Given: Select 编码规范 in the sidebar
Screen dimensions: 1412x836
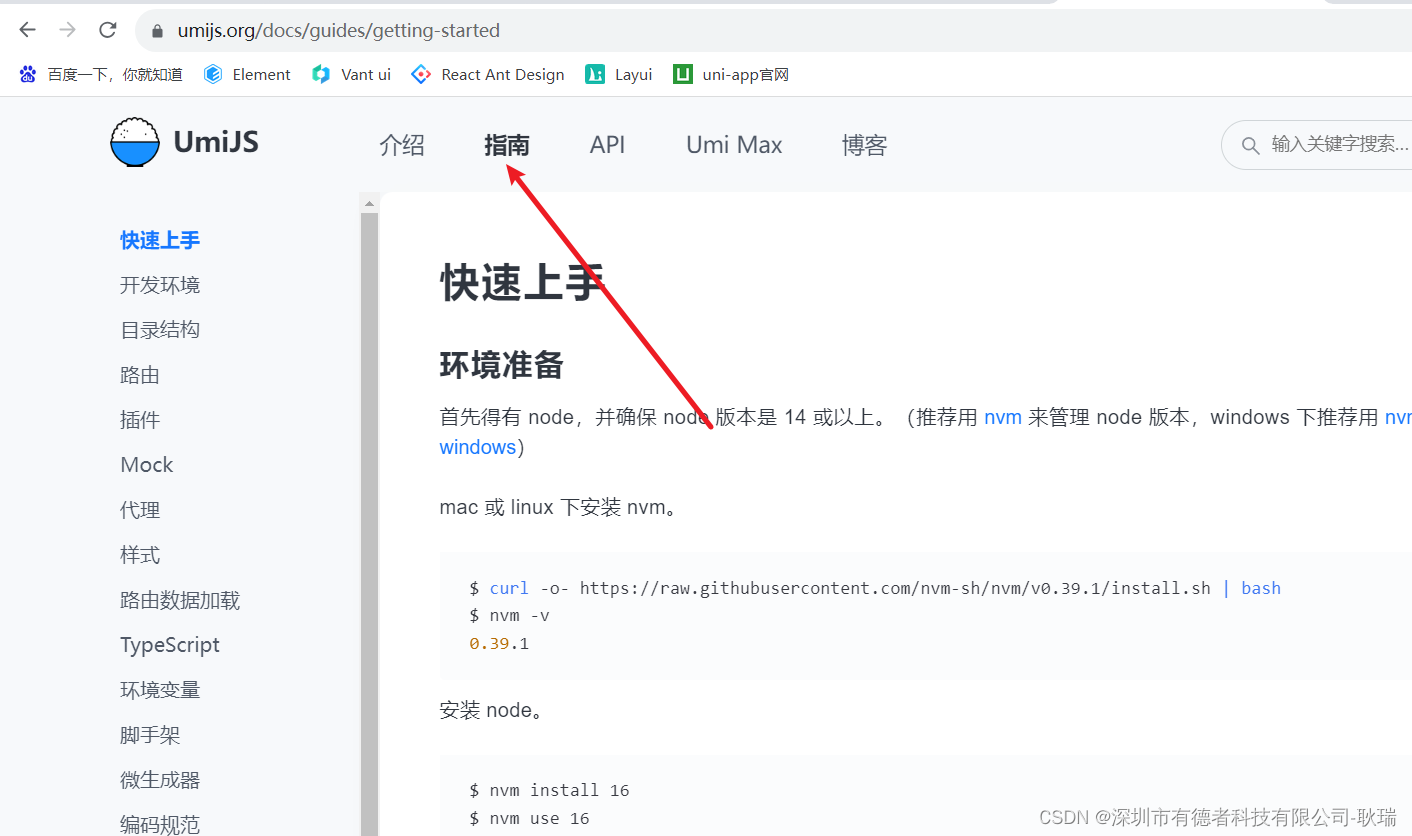Looking at the screenshot, I should click(x=160, y=824).
